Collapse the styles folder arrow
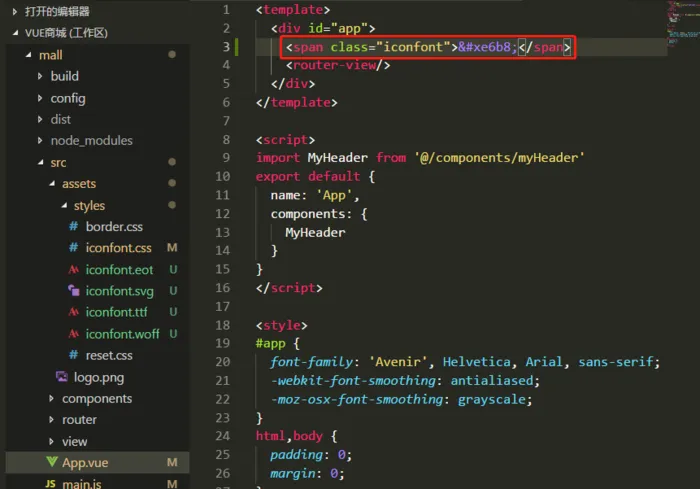This screenshot has height=489, width=700. (64, 205)
